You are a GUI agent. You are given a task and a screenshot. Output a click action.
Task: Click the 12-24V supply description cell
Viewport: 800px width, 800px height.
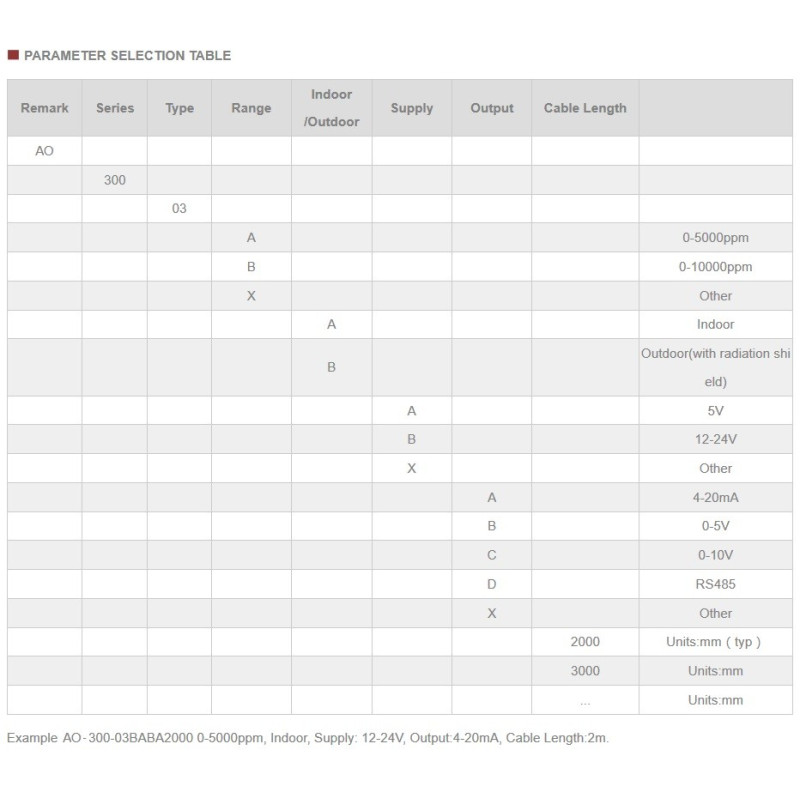[715, 439]
